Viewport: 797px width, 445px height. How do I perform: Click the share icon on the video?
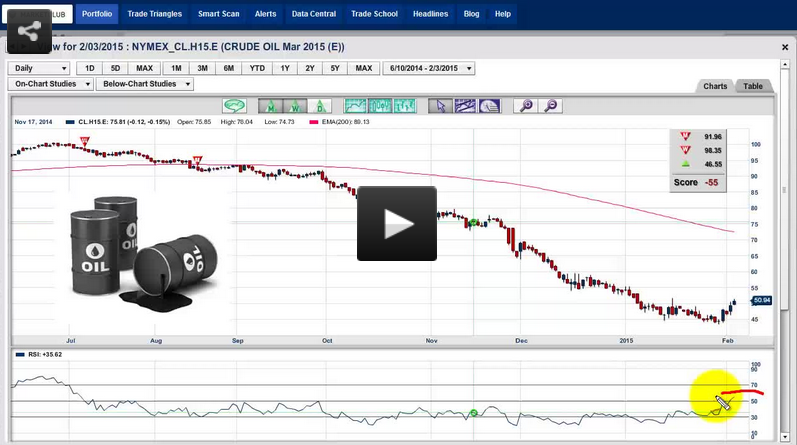(x=29, y=32)
